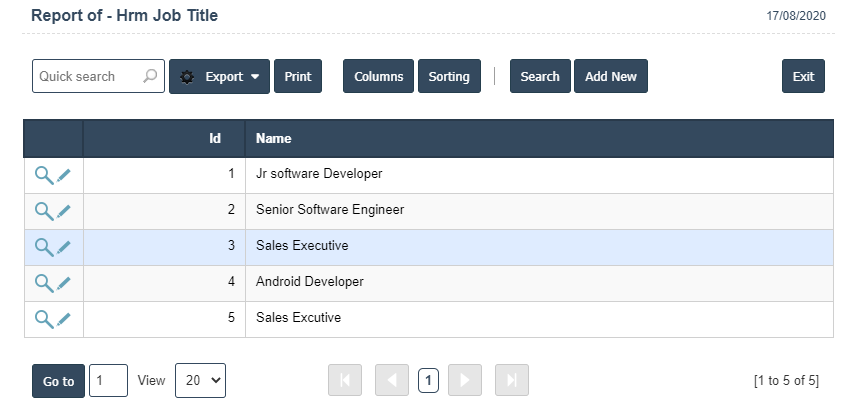854x415 pixels.
Task: Open the View rows-per-page dropdown
Action: tap(200, 380)
